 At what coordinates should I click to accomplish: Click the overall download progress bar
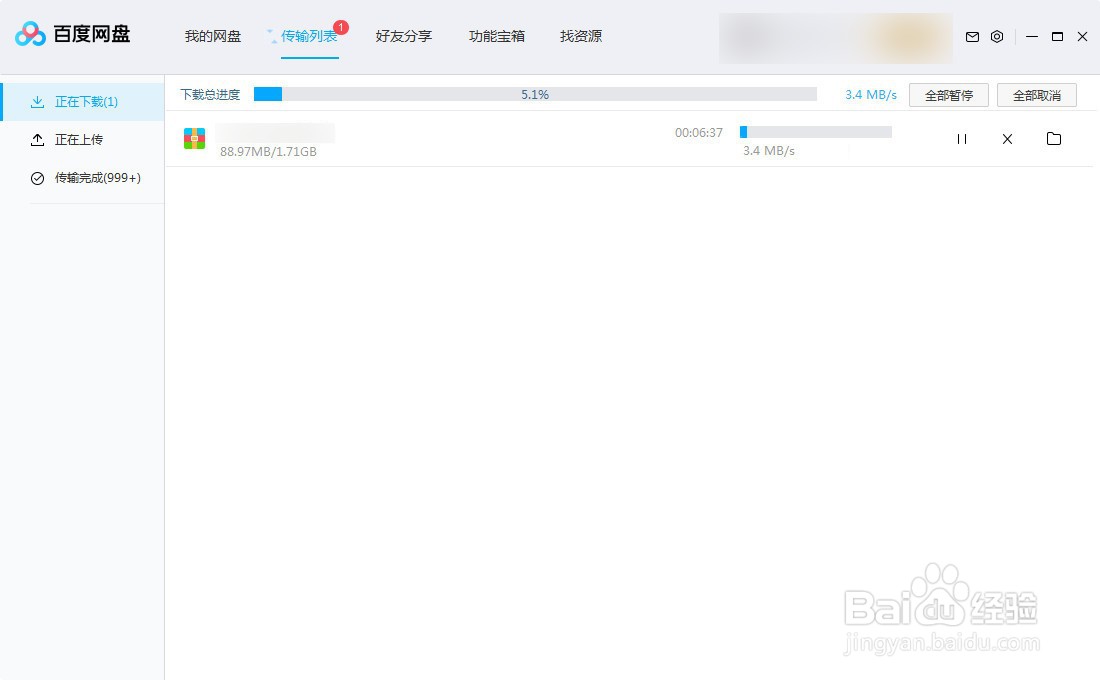click(535, 94)
